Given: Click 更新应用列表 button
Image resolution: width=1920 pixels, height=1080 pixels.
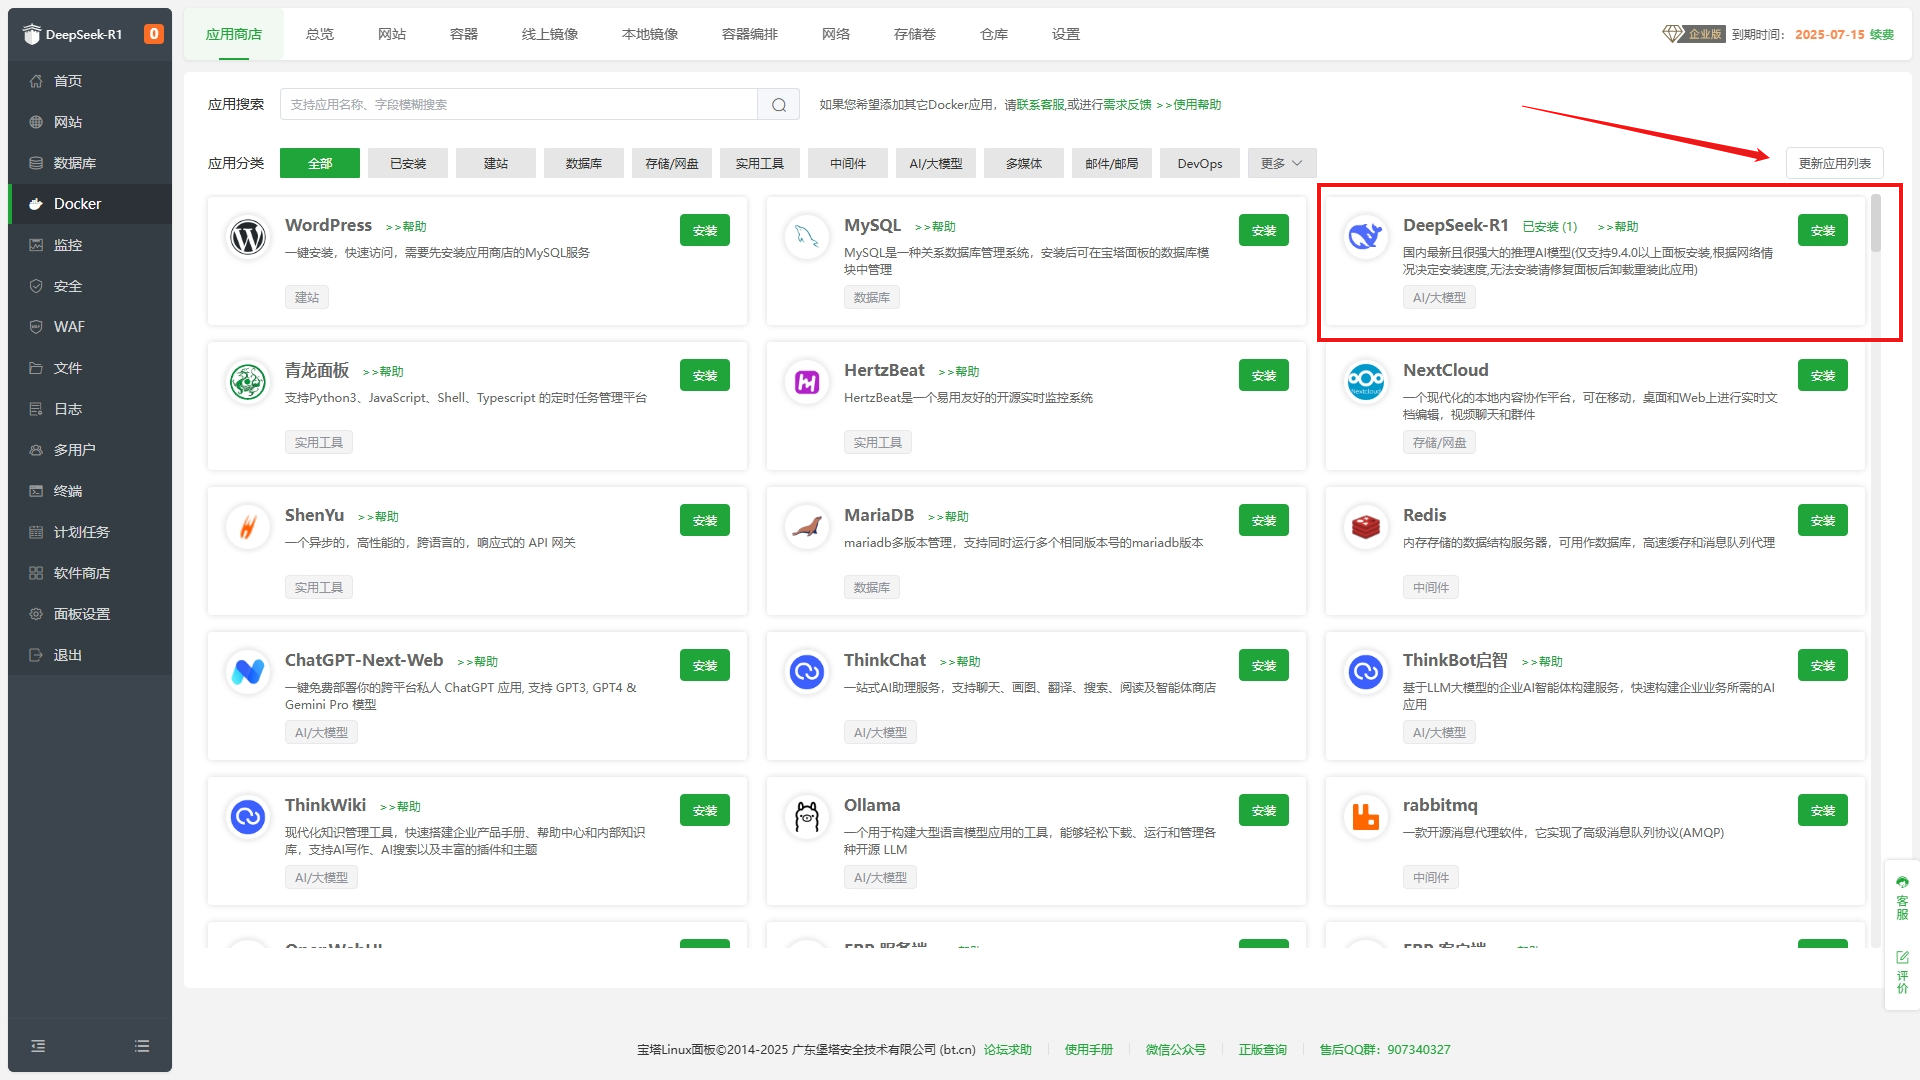Looking at the screenshot, I should click(x=1835, y=163).
